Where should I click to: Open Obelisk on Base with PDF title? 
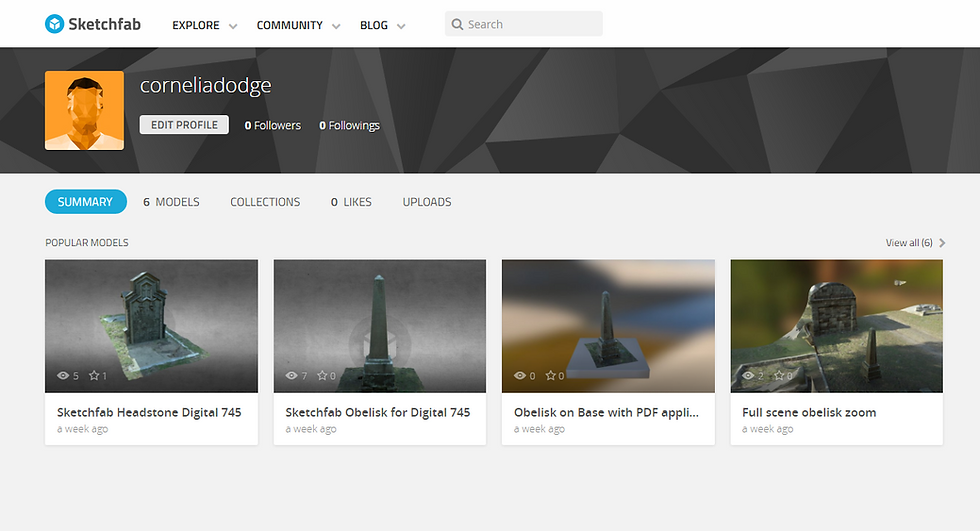point(606,412)
